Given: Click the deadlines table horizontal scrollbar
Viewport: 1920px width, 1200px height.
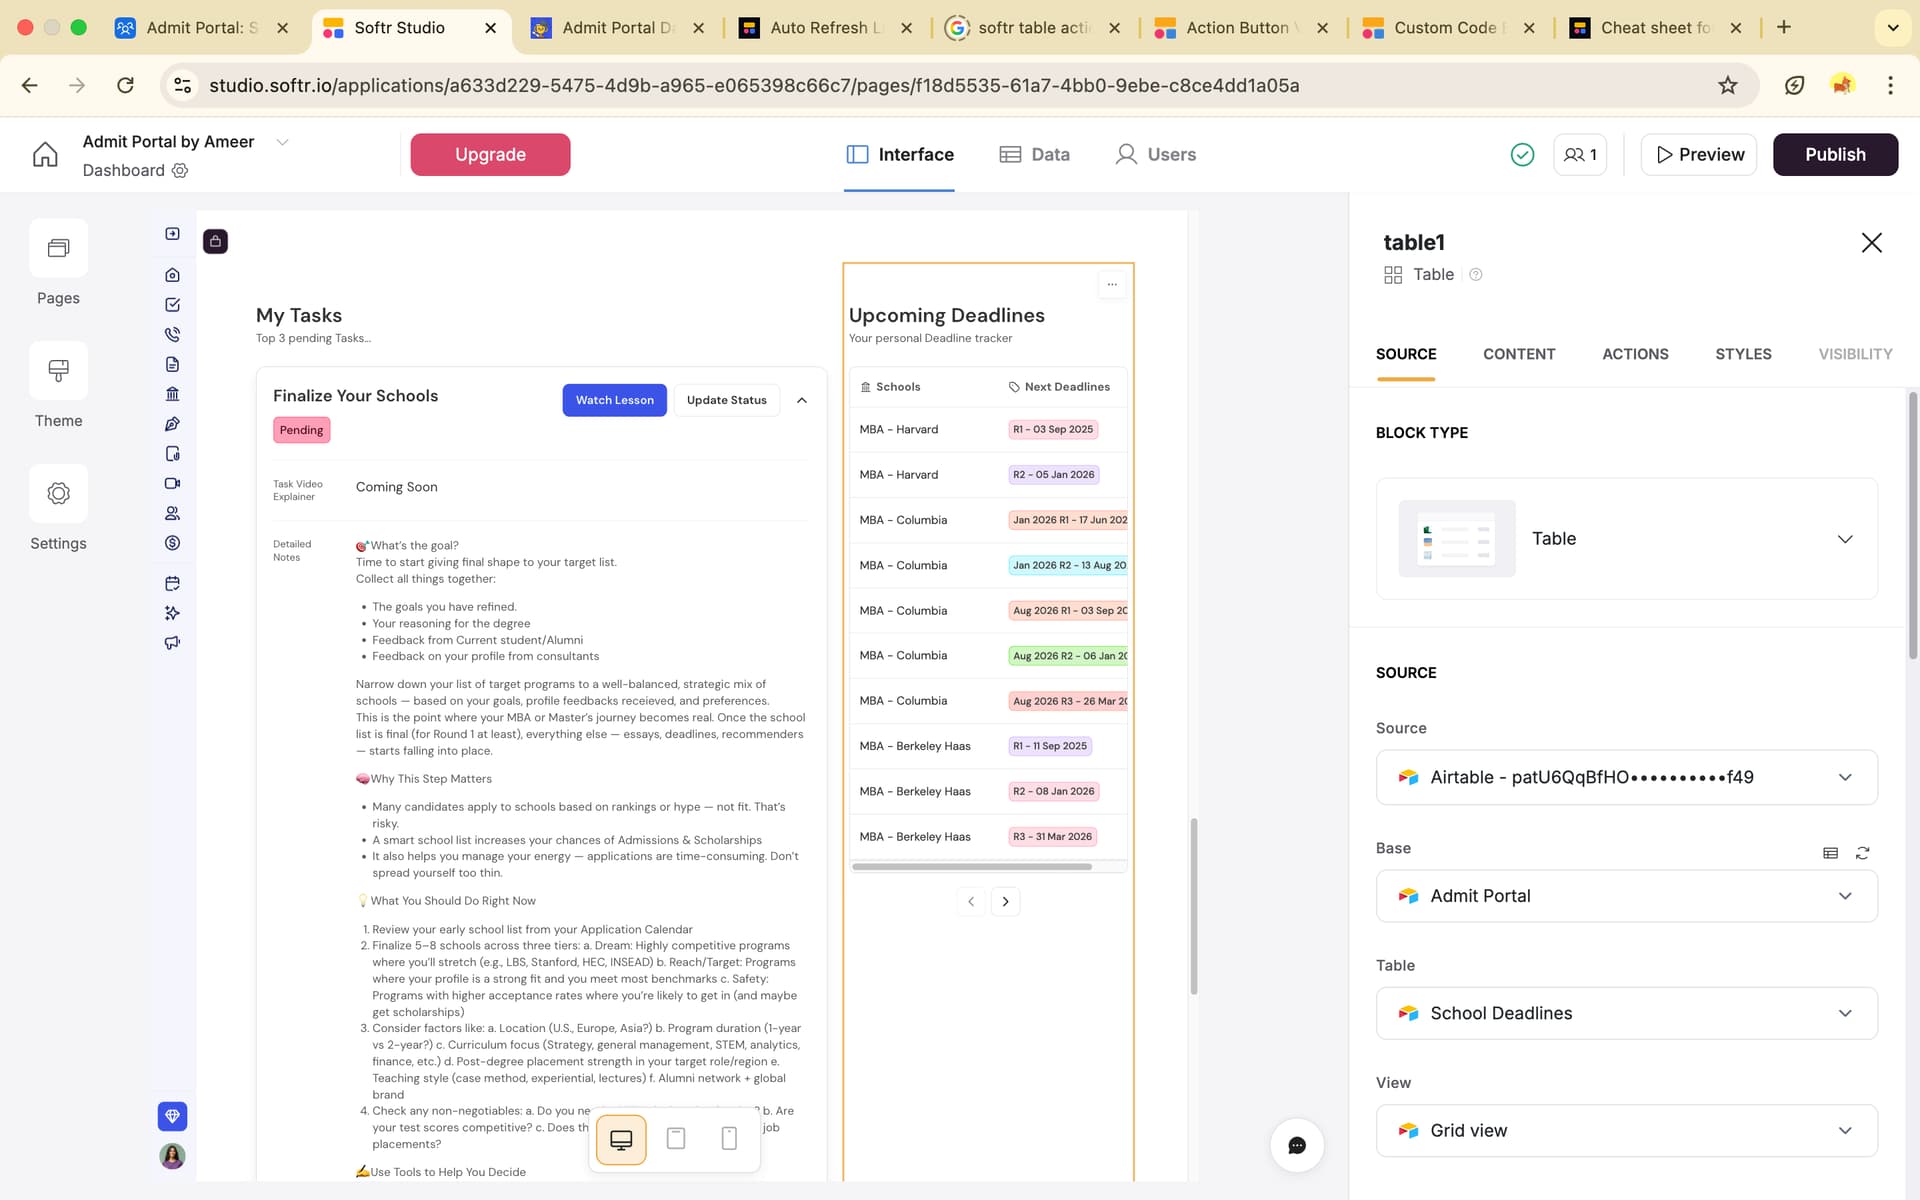Looking at the screenshot, I should (972, 867).
